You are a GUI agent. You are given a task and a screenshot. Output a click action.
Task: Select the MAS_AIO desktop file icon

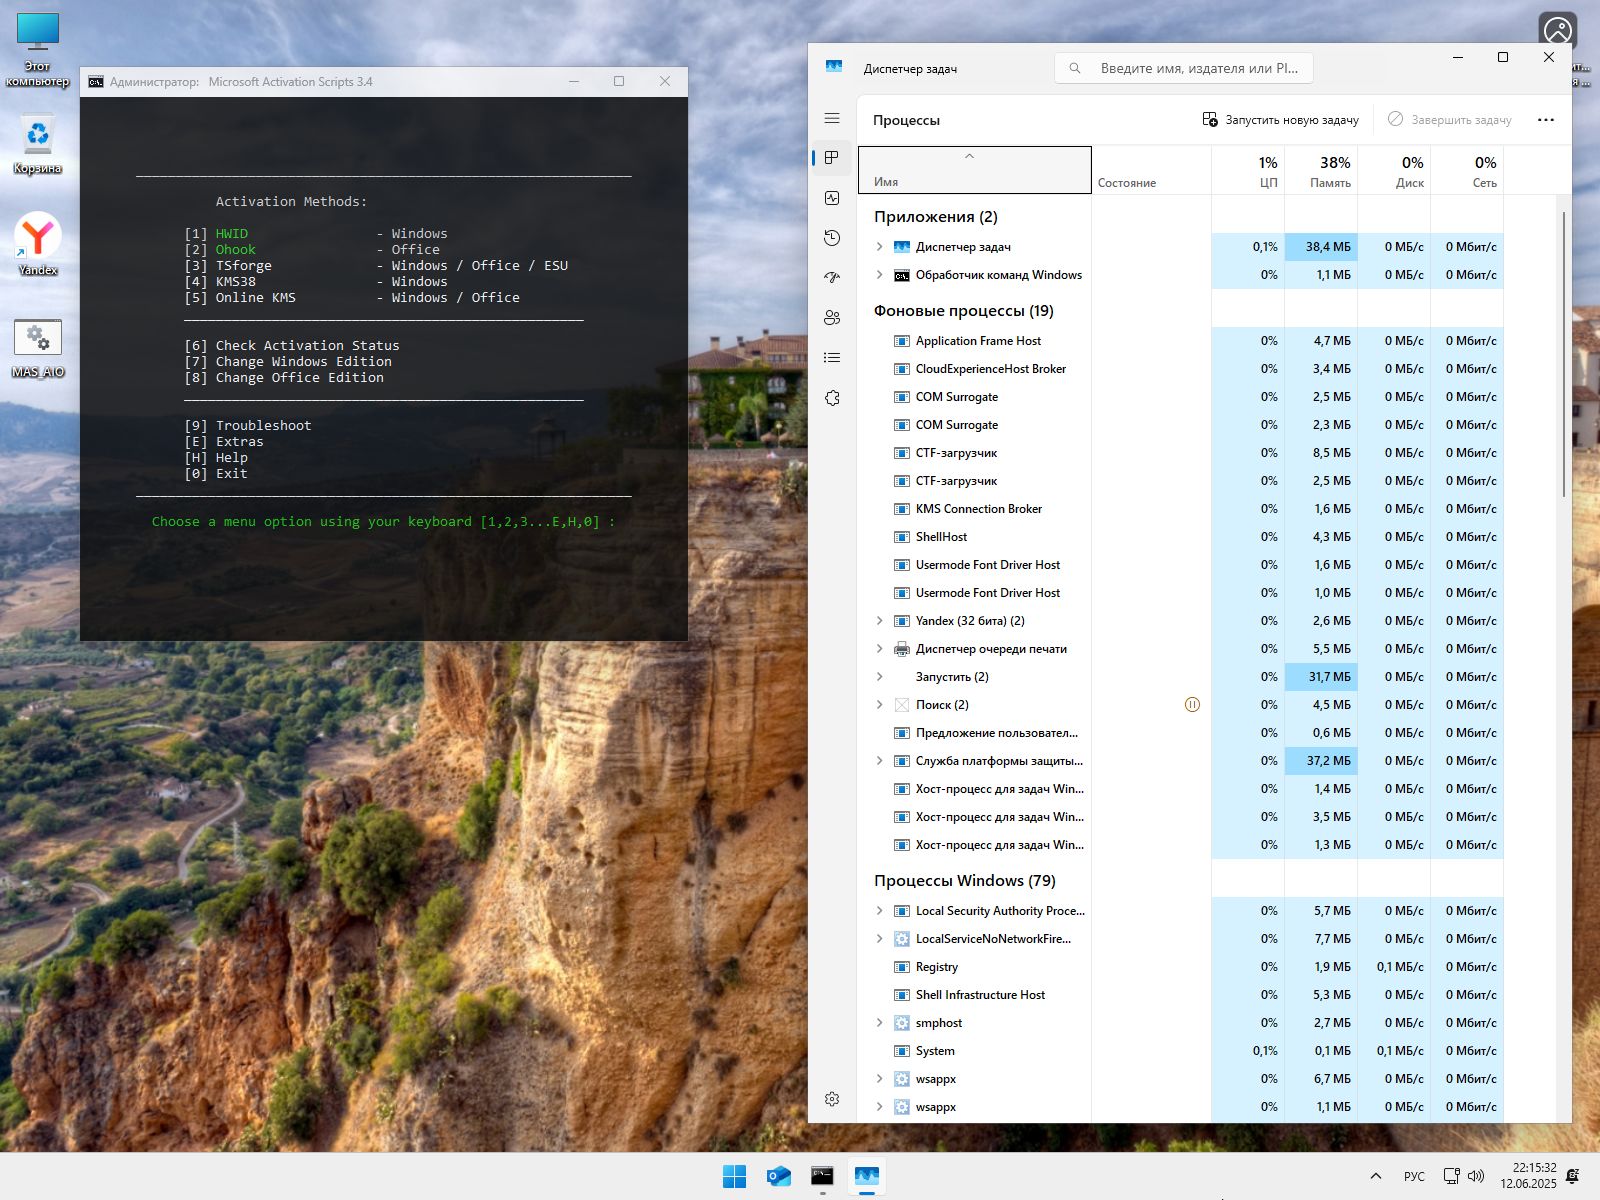coord(38,348)
